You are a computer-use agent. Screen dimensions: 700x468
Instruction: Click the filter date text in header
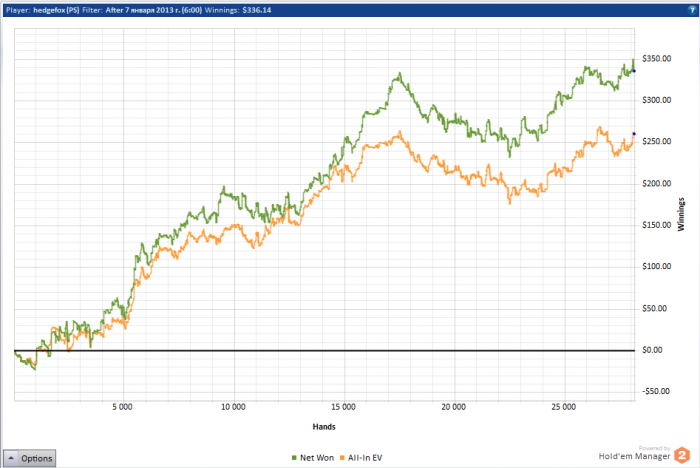pyautogui.click(x=154, y=10)
